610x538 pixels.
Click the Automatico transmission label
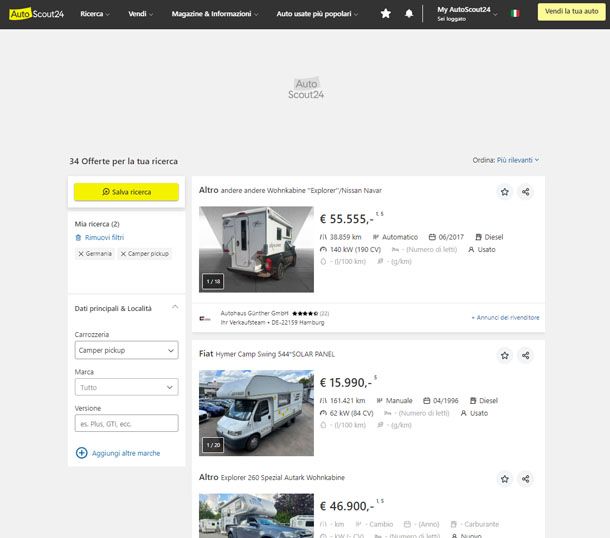[400, 237]
